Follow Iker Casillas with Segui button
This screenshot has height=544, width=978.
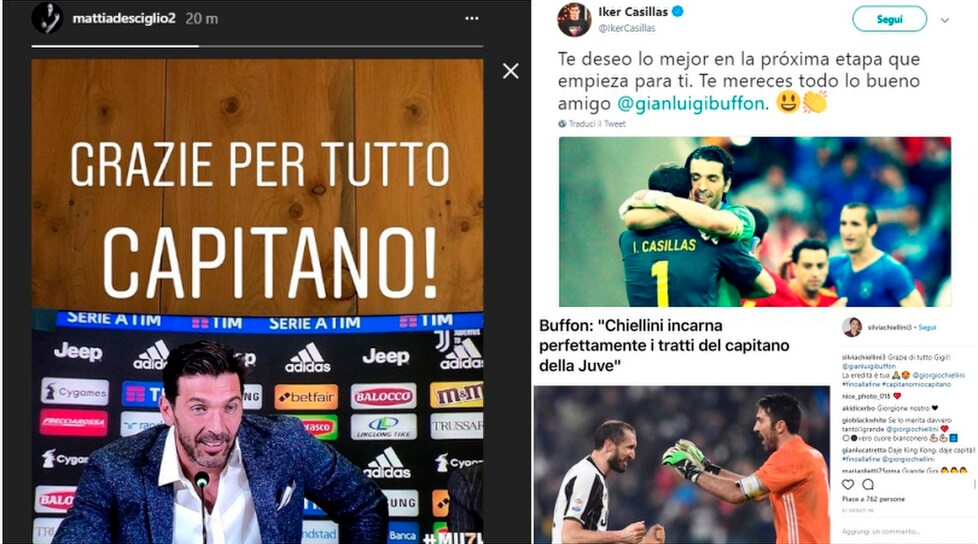(889, 19)
